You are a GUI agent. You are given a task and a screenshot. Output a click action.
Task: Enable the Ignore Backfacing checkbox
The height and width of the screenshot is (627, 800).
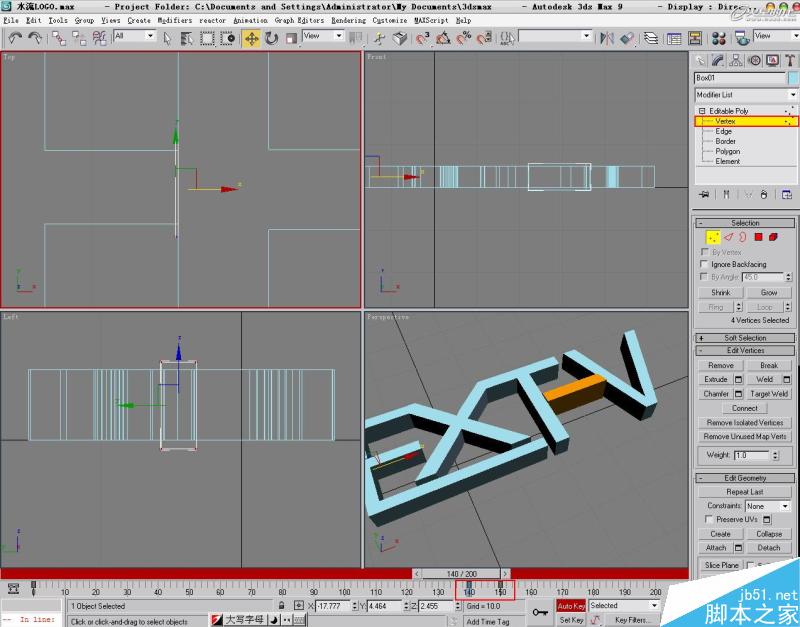click(x=703, y=264)
